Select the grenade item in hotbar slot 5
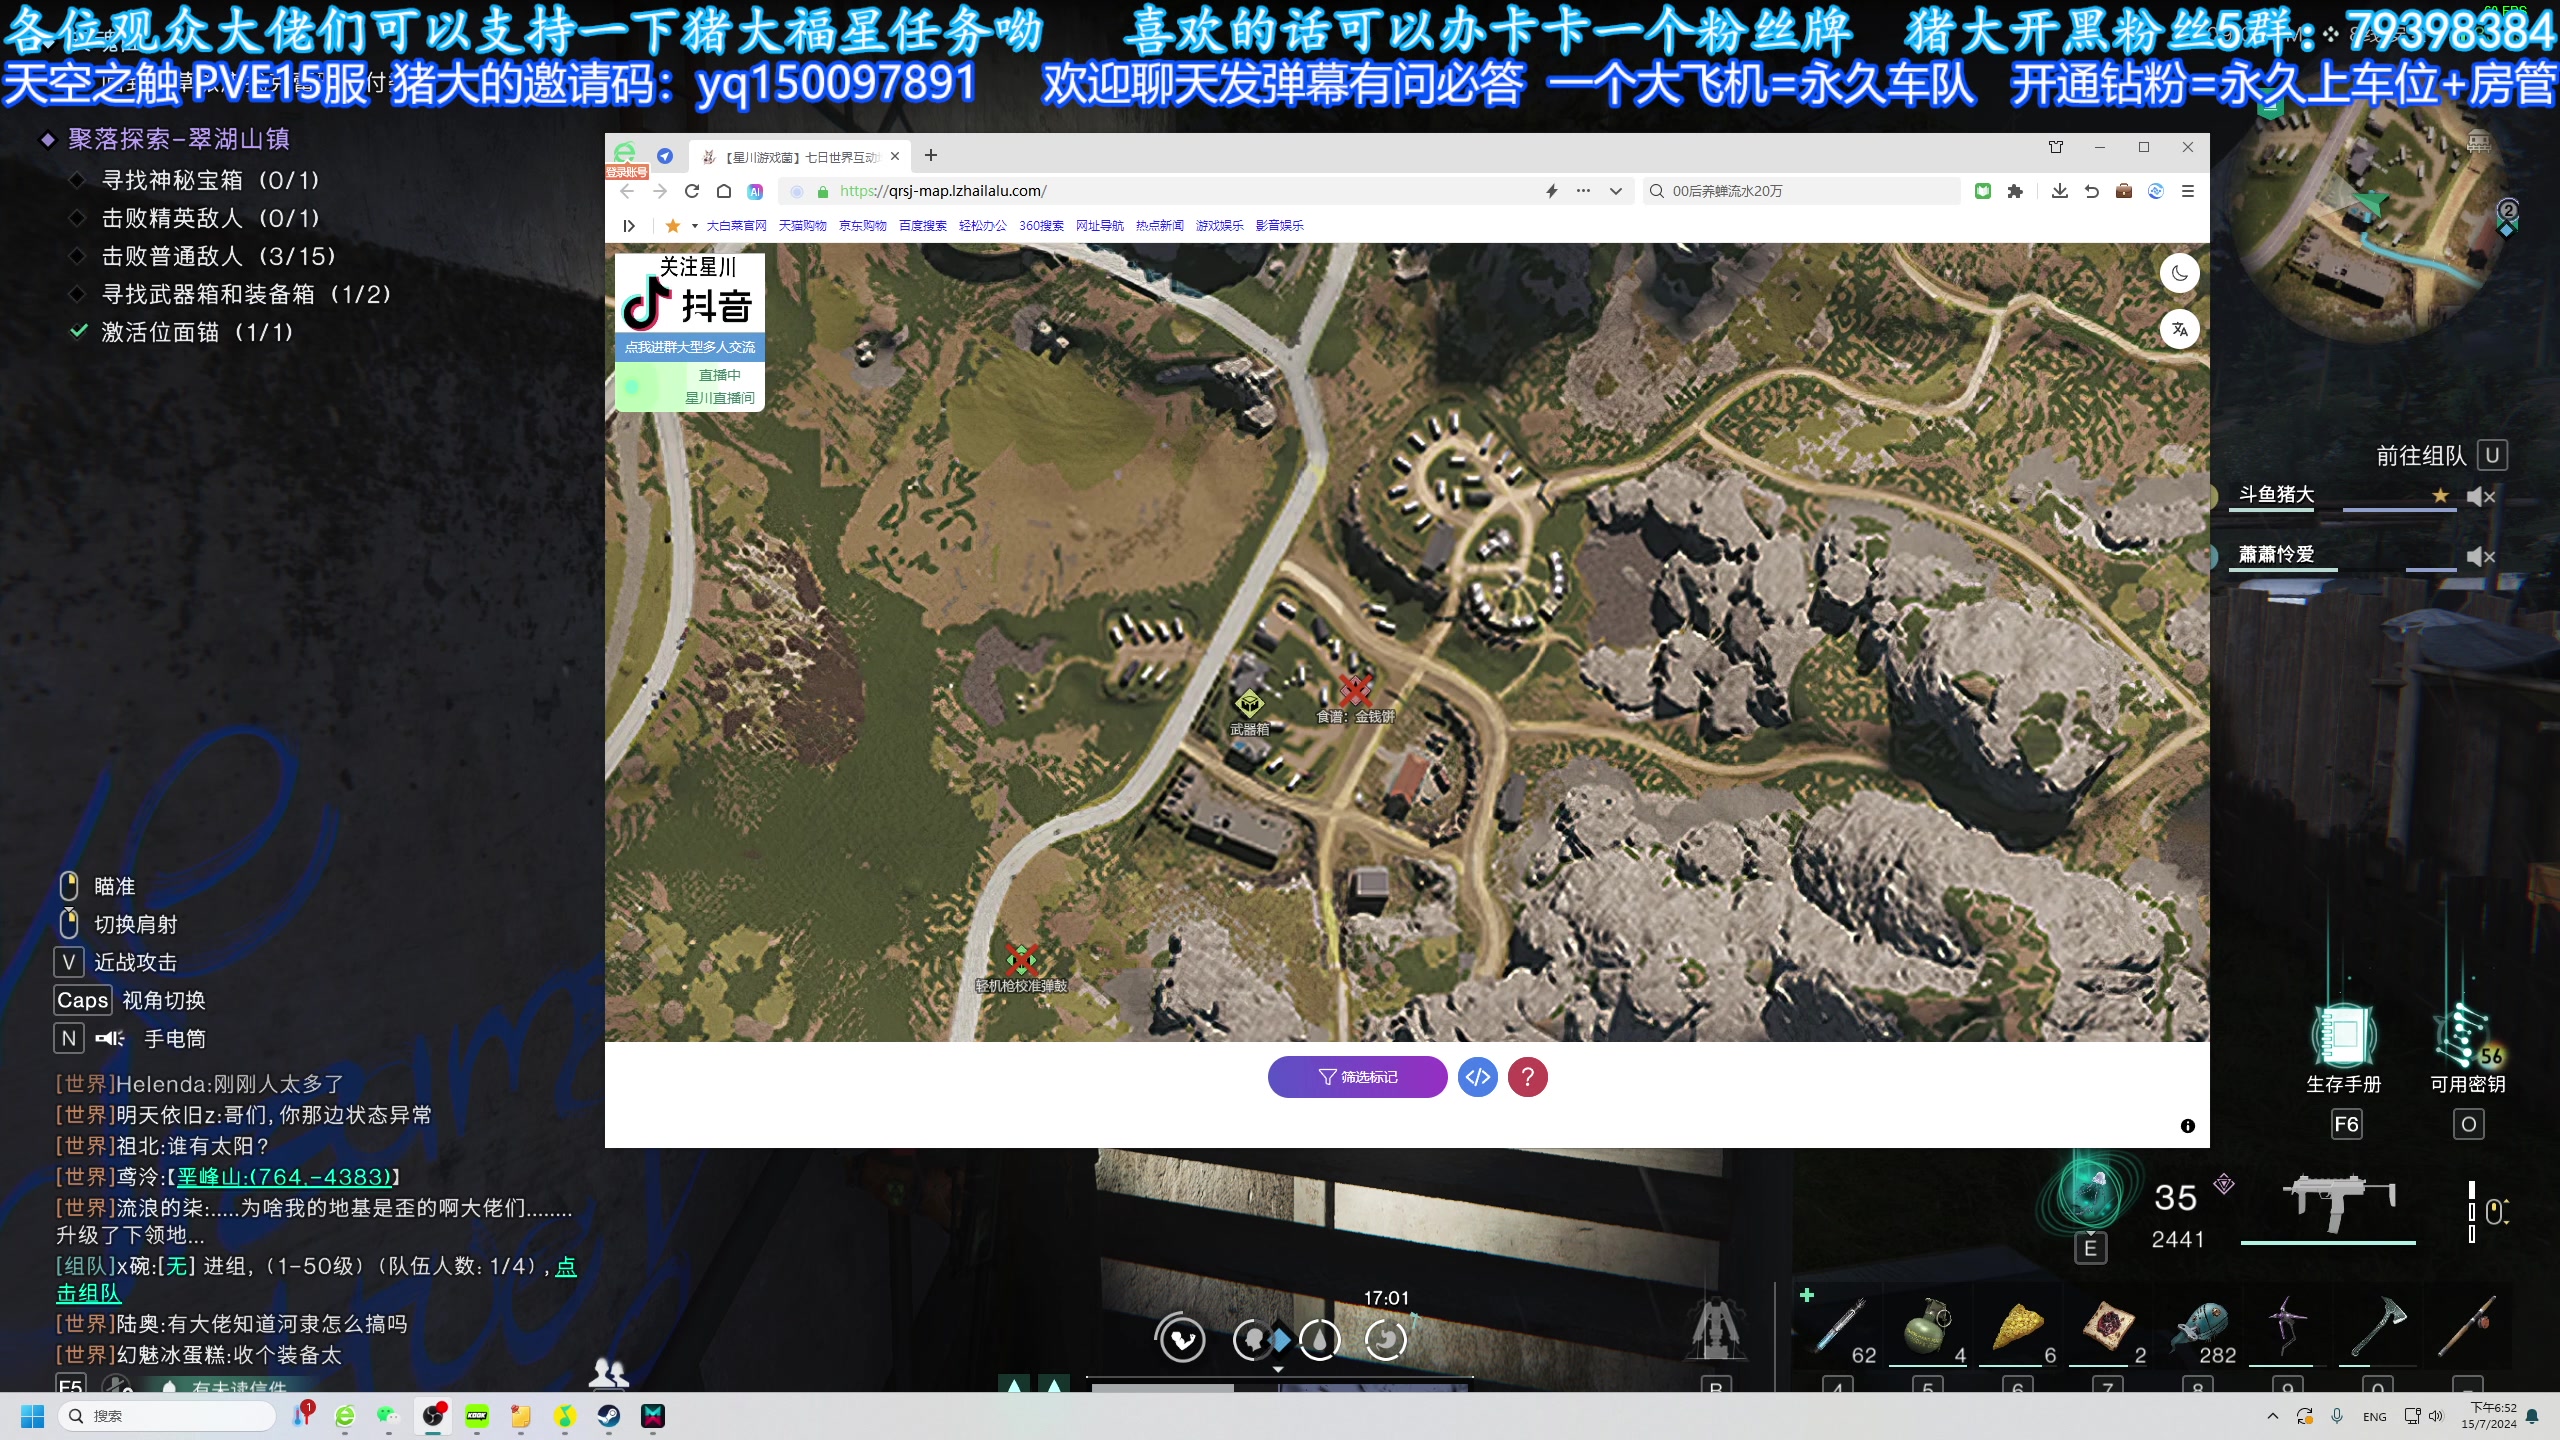The height and width of the screenshot is (1440, 2560). point(1927,1328)
